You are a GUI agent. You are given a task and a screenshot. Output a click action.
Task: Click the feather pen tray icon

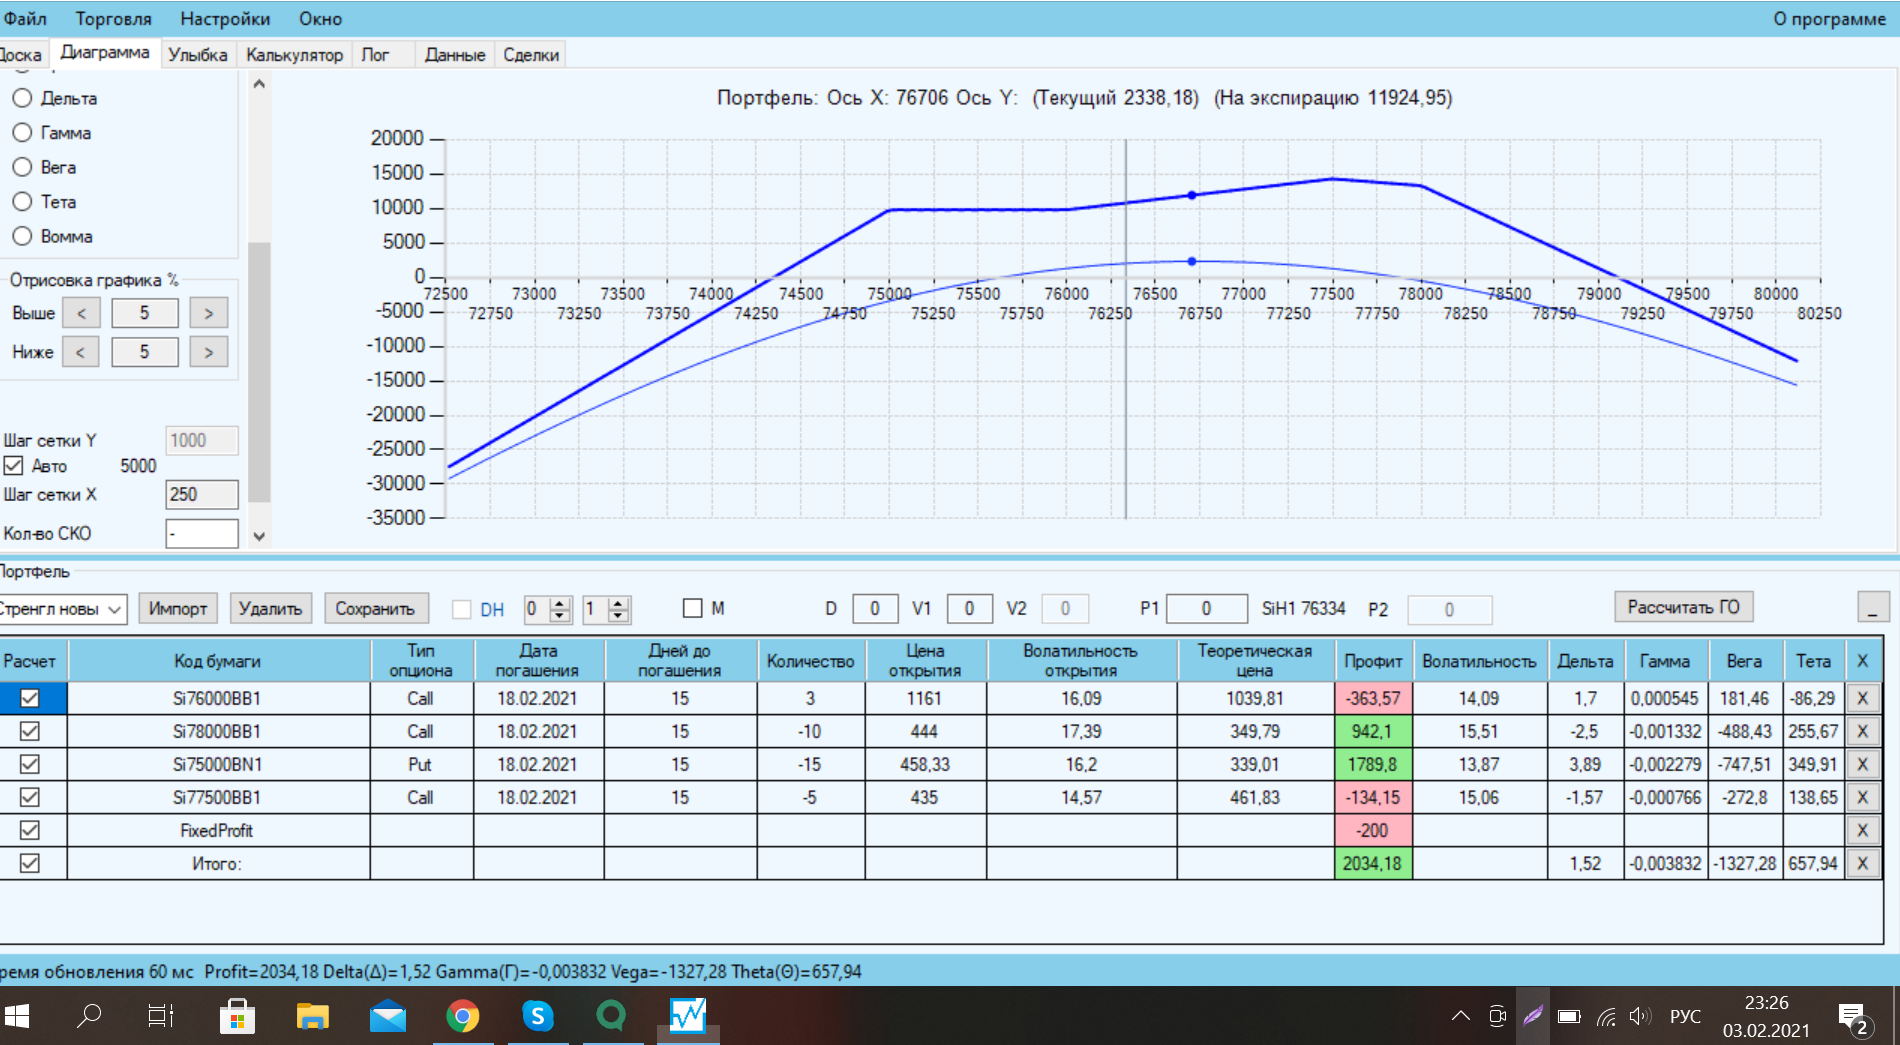1533,1016
